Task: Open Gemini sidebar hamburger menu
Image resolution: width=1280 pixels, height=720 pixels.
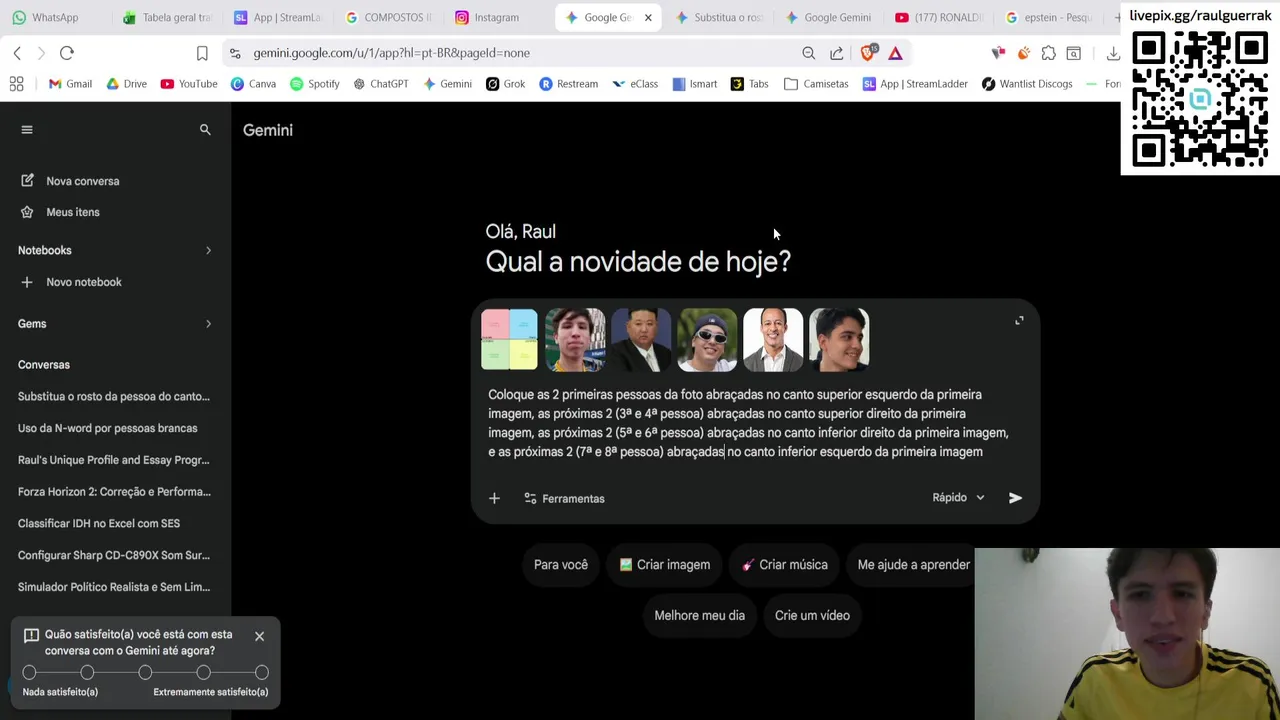Action: [27, 130]
